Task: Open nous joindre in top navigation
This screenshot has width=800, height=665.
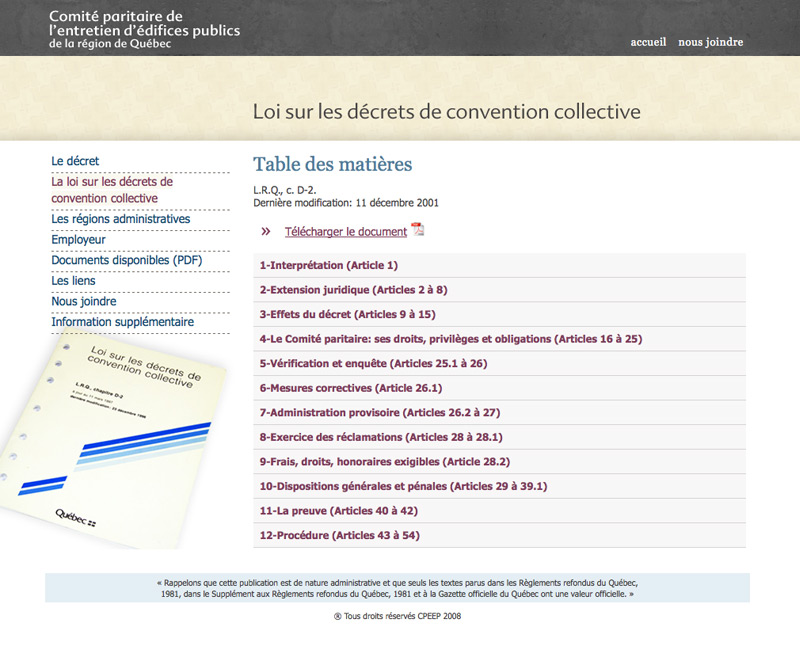Action: tap(710, 42)
